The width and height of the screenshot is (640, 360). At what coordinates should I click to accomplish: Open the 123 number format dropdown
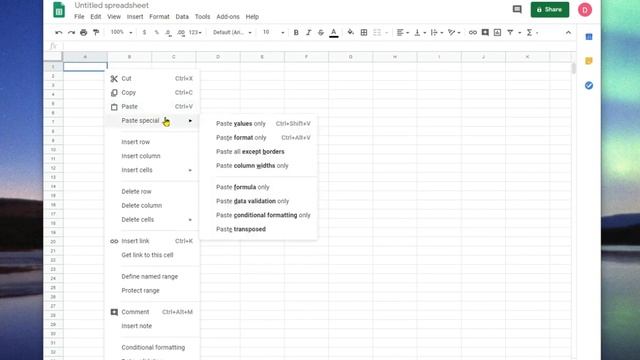click(195, 32)
